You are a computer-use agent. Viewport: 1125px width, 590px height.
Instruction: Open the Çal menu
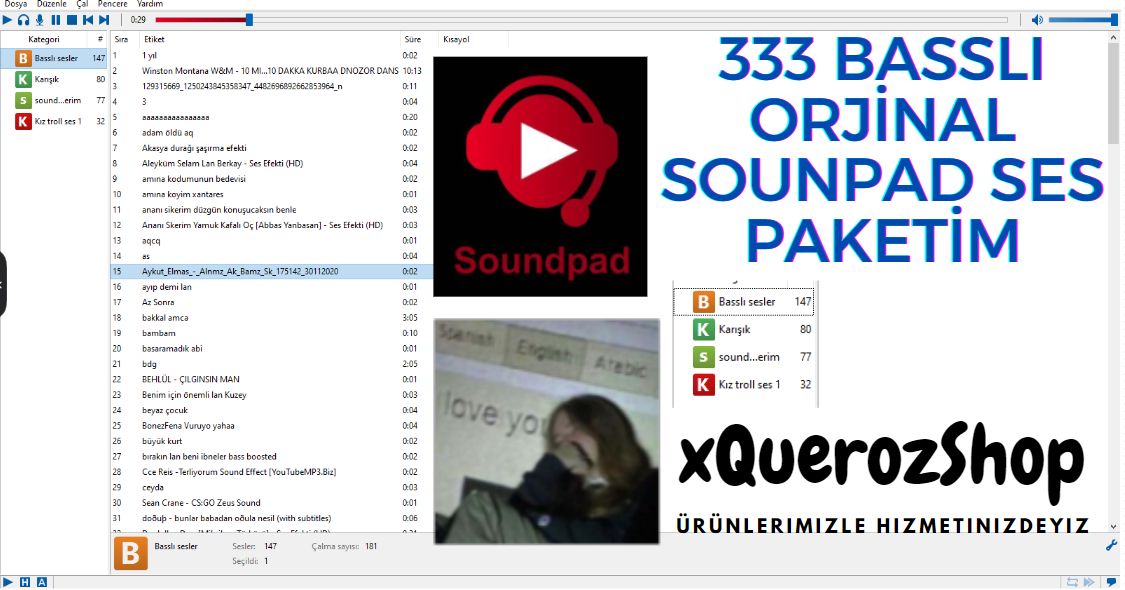click(x=83, y=4)
